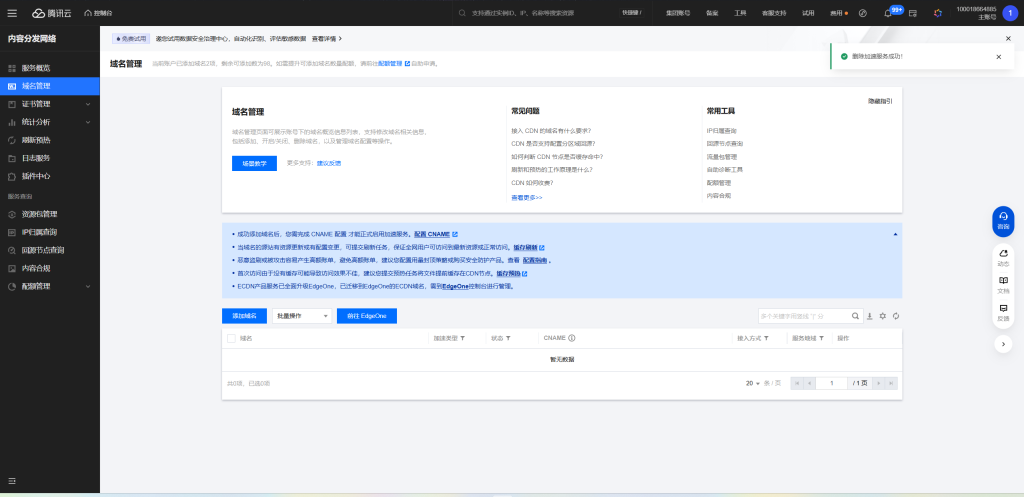Open the 接入方式 column filter
This screenshot has width=1024, height=497.
tap(766, 339)
